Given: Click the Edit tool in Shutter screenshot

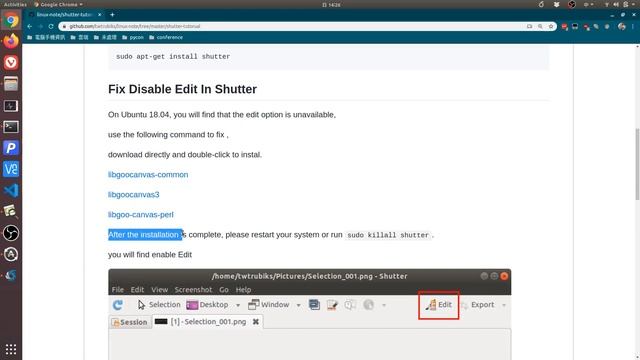Looking at the screenshot, I should tap(439, 305).
